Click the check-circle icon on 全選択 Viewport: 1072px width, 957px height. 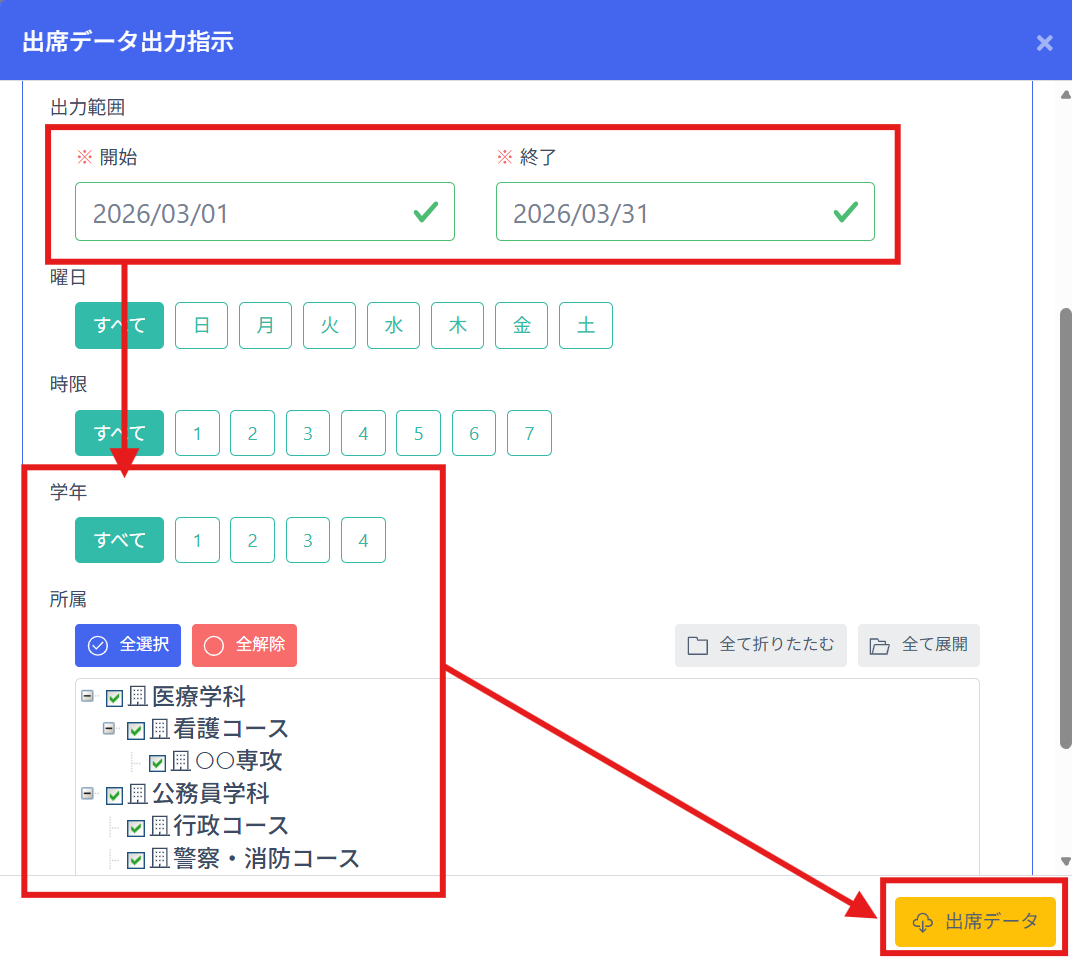(x=98, y=645)
